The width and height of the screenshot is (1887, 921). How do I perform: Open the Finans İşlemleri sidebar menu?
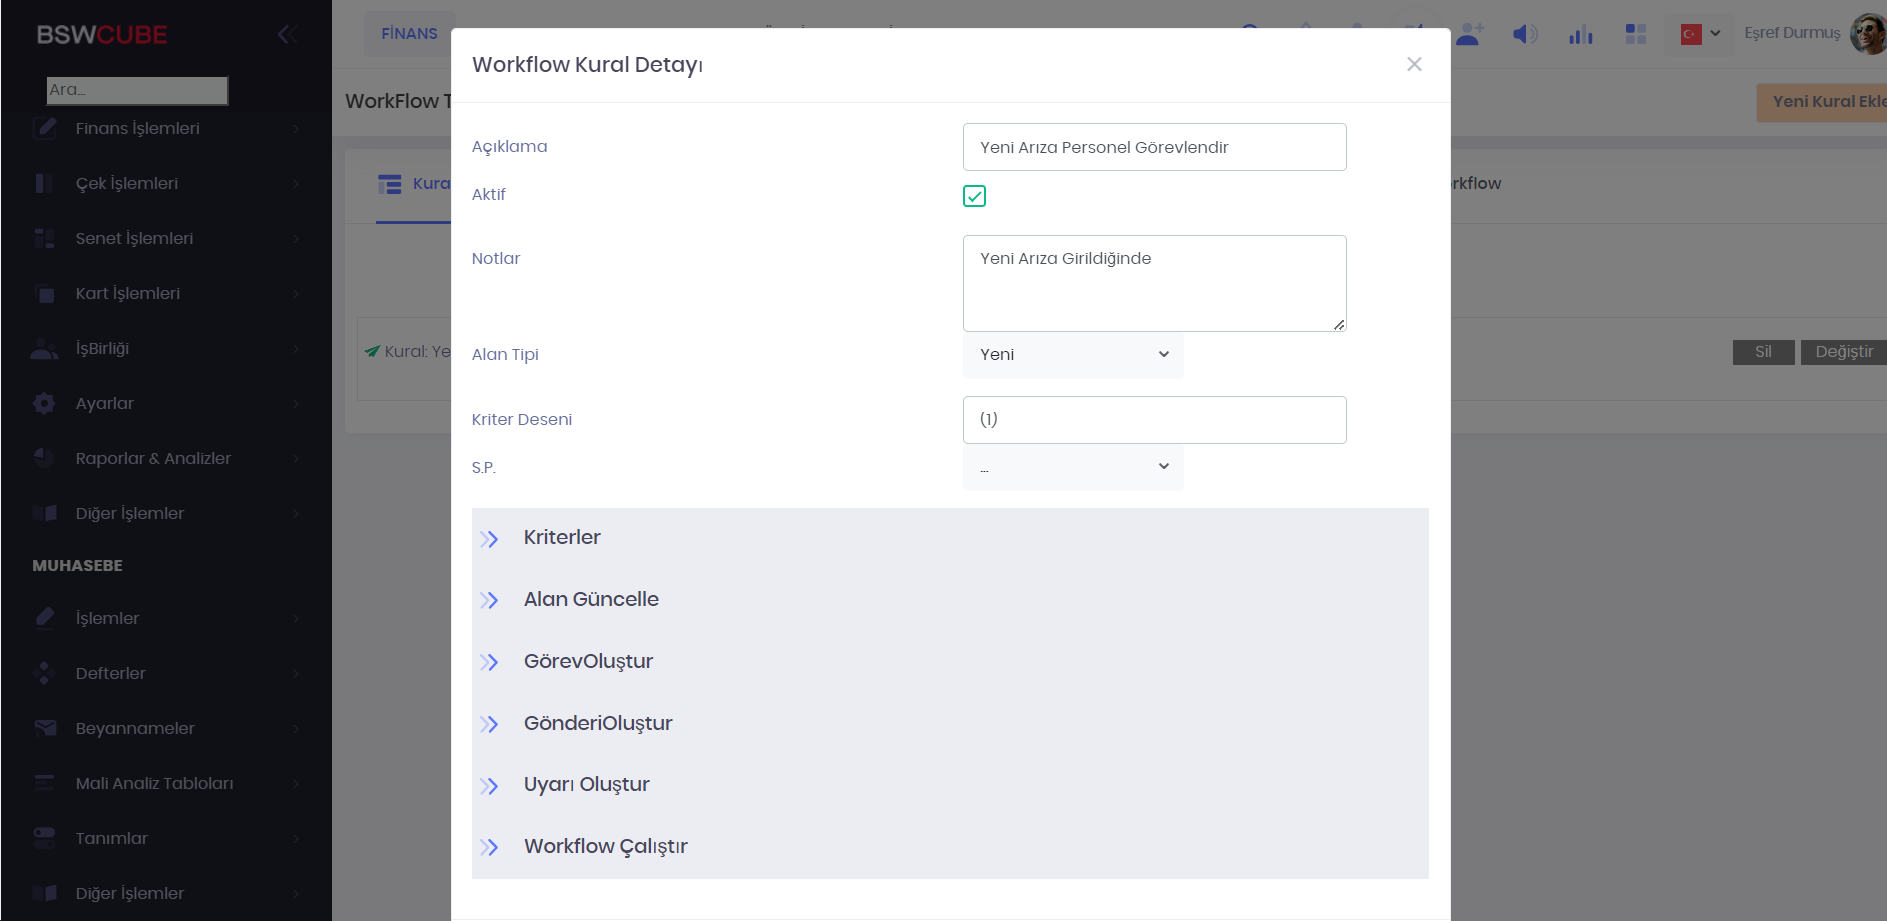coord(137,128)
